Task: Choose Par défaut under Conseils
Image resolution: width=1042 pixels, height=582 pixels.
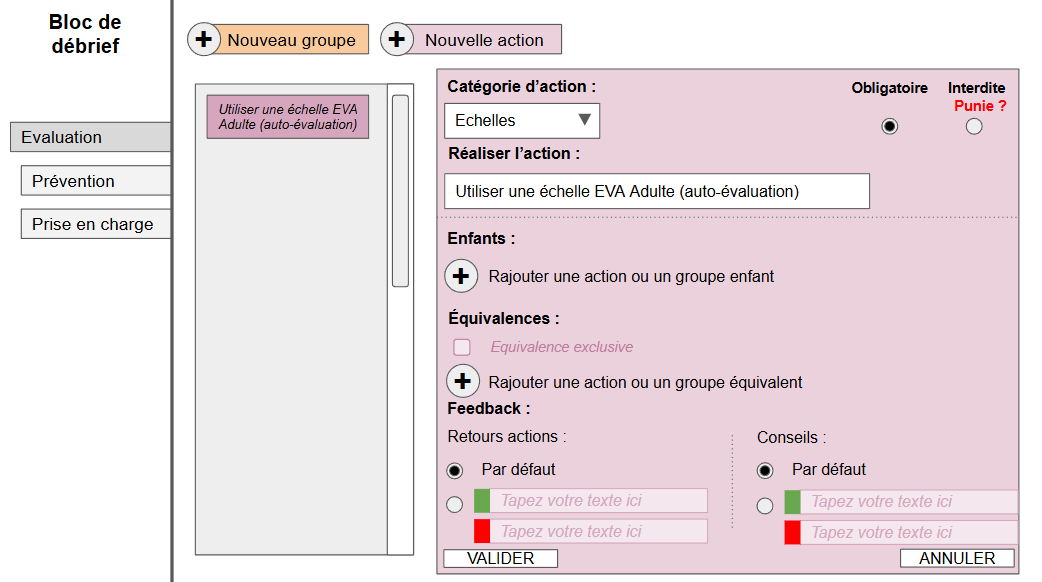Action: click(x=765, y=470)
